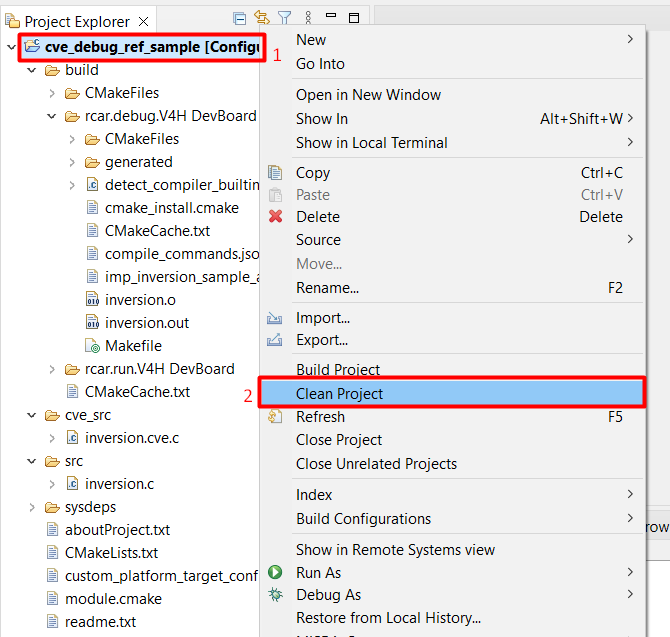
Task: Open the Project Explorer view menu (three dots)
Action: 308,18
